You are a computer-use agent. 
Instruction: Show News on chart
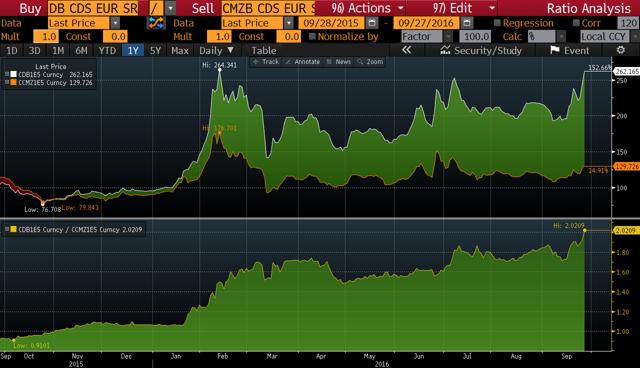(x=338, y=62)
